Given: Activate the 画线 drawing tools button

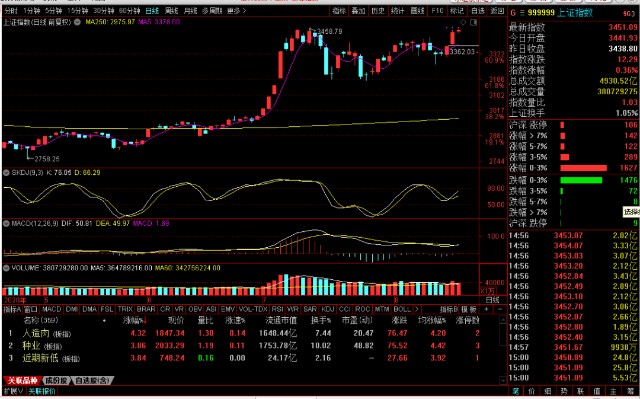Looking at the screenshot, I should click(418, 11).
